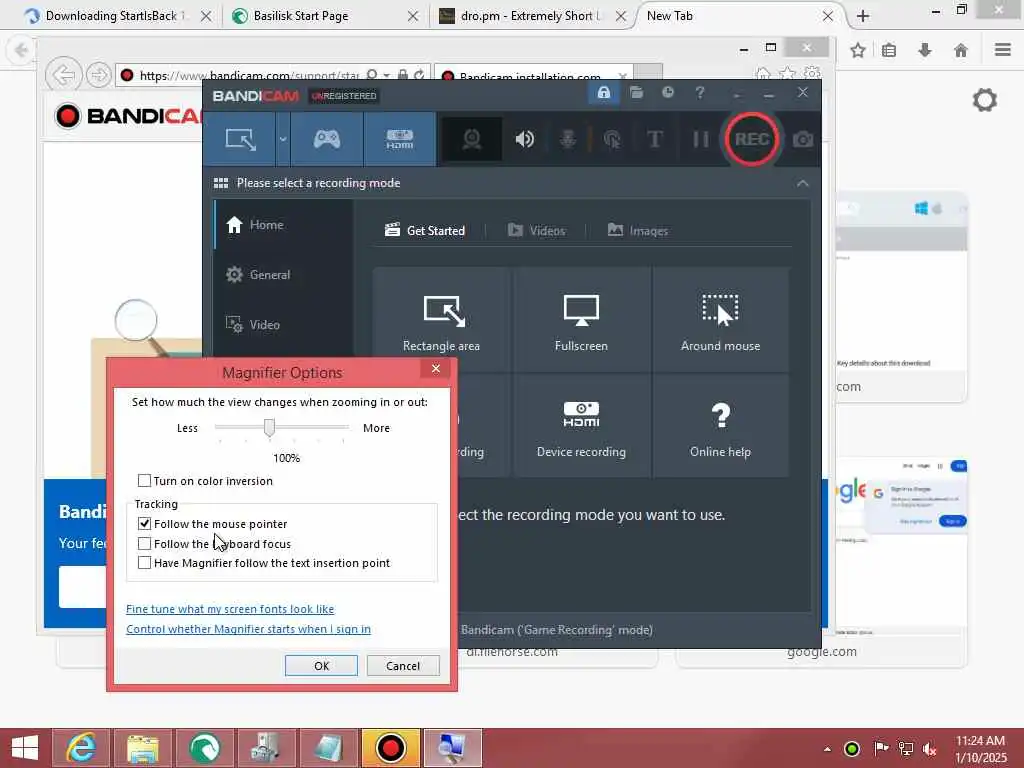This screenshot has width=1024, height=768.
Task: Choose the Rectangle area recording tile
Action: pos(441,320)
